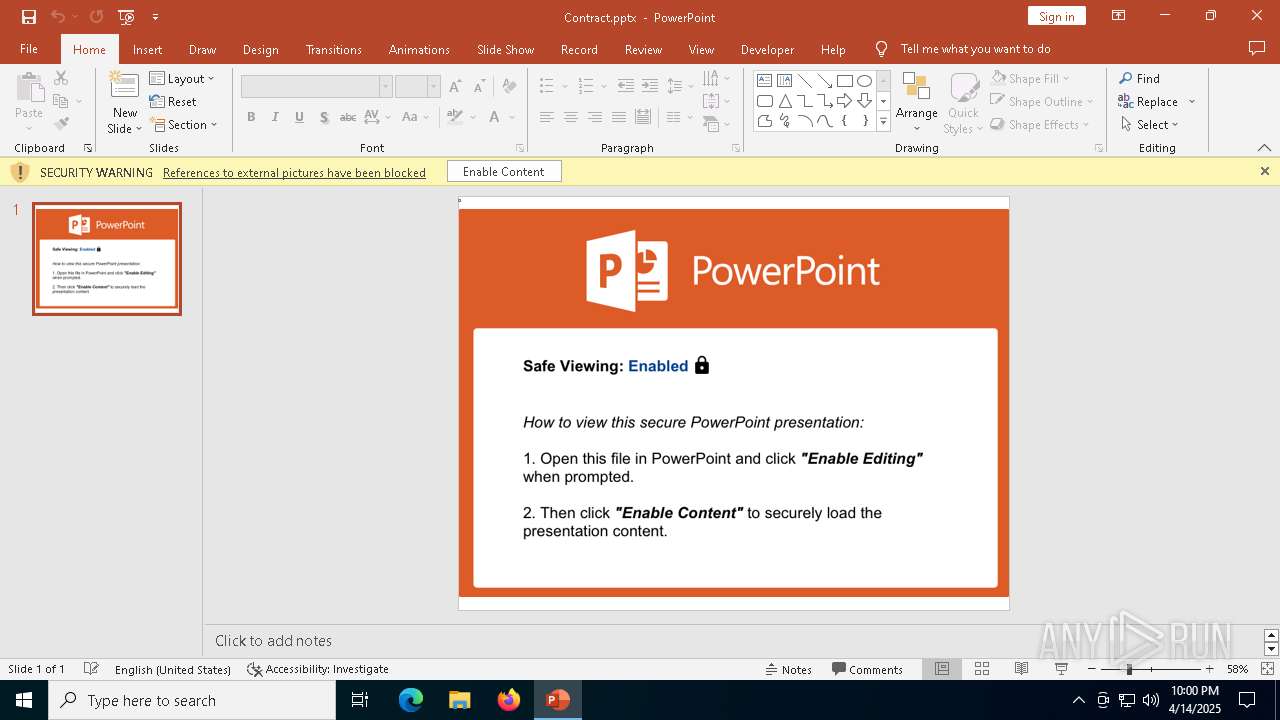Toggle Italic formatting

275,117
